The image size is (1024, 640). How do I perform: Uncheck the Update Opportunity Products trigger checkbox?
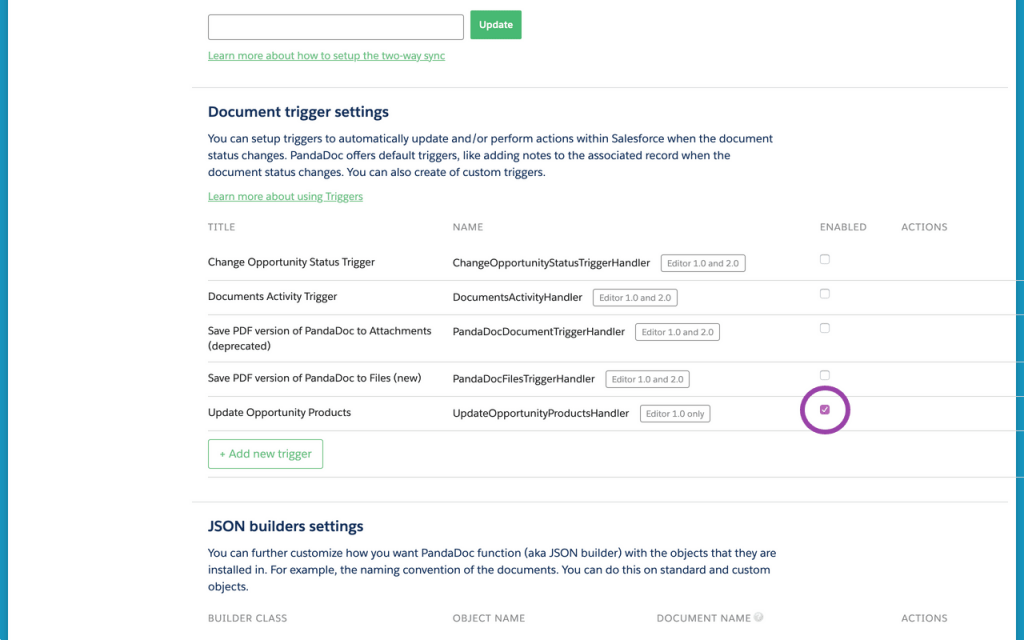point(825,409)
